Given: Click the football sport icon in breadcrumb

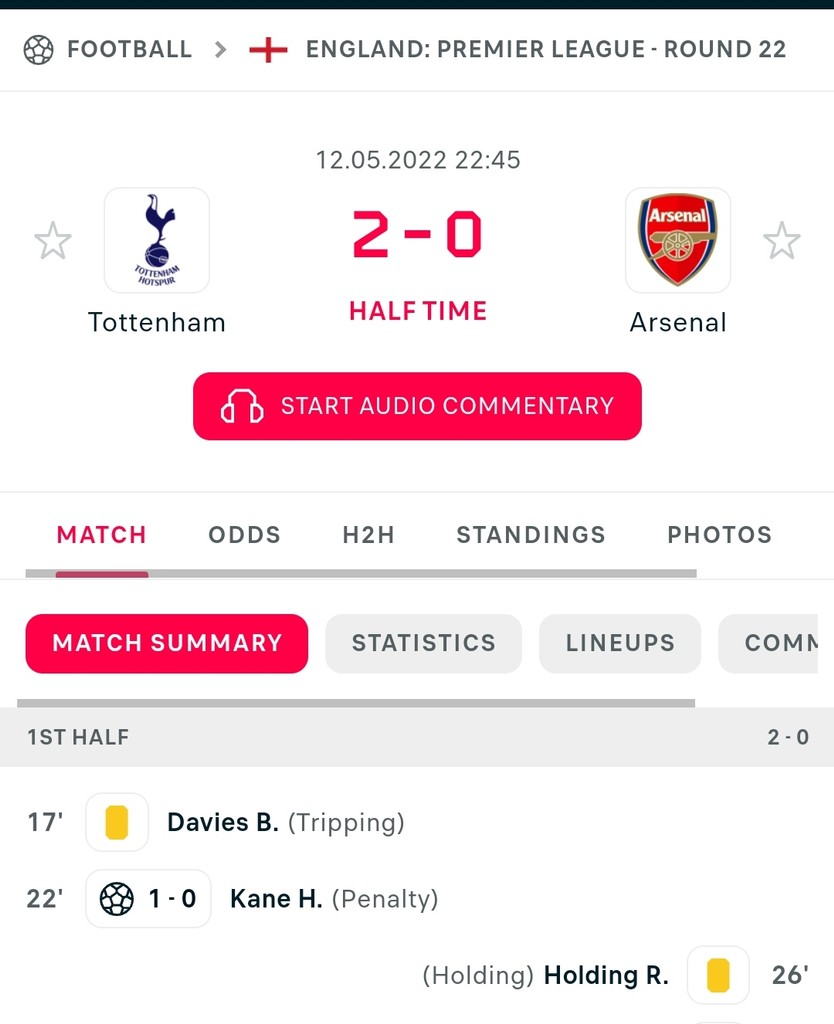Looking at the screenshot, I should pos(38,49).
